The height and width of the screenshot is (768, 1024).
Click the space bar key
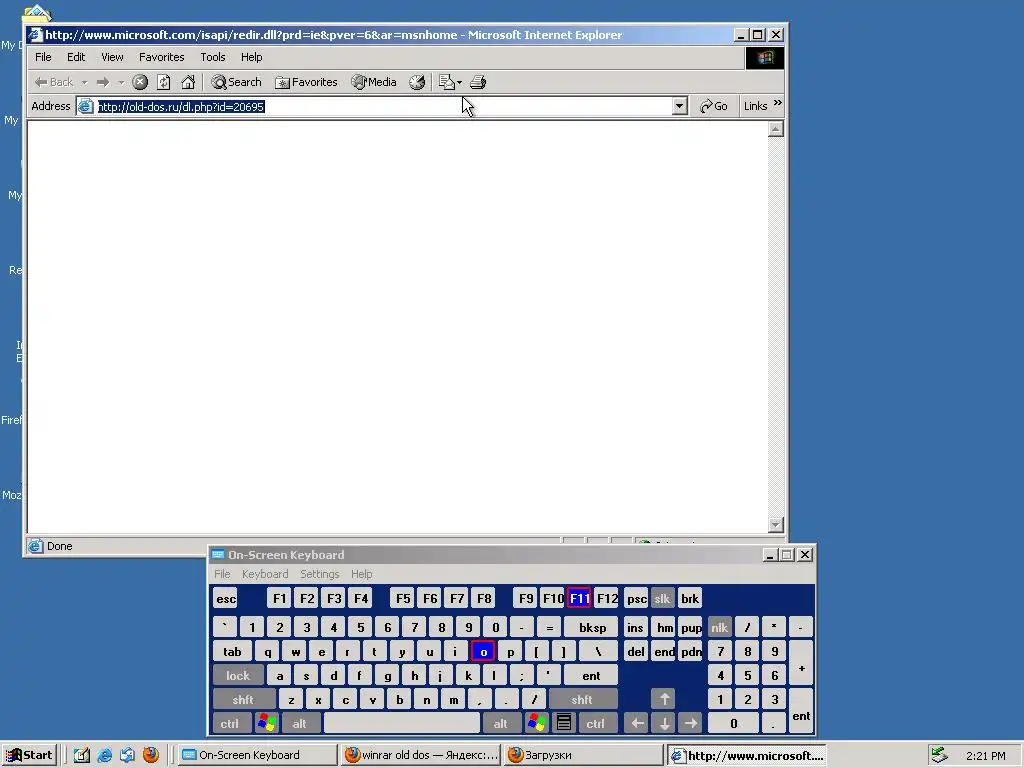402,723
